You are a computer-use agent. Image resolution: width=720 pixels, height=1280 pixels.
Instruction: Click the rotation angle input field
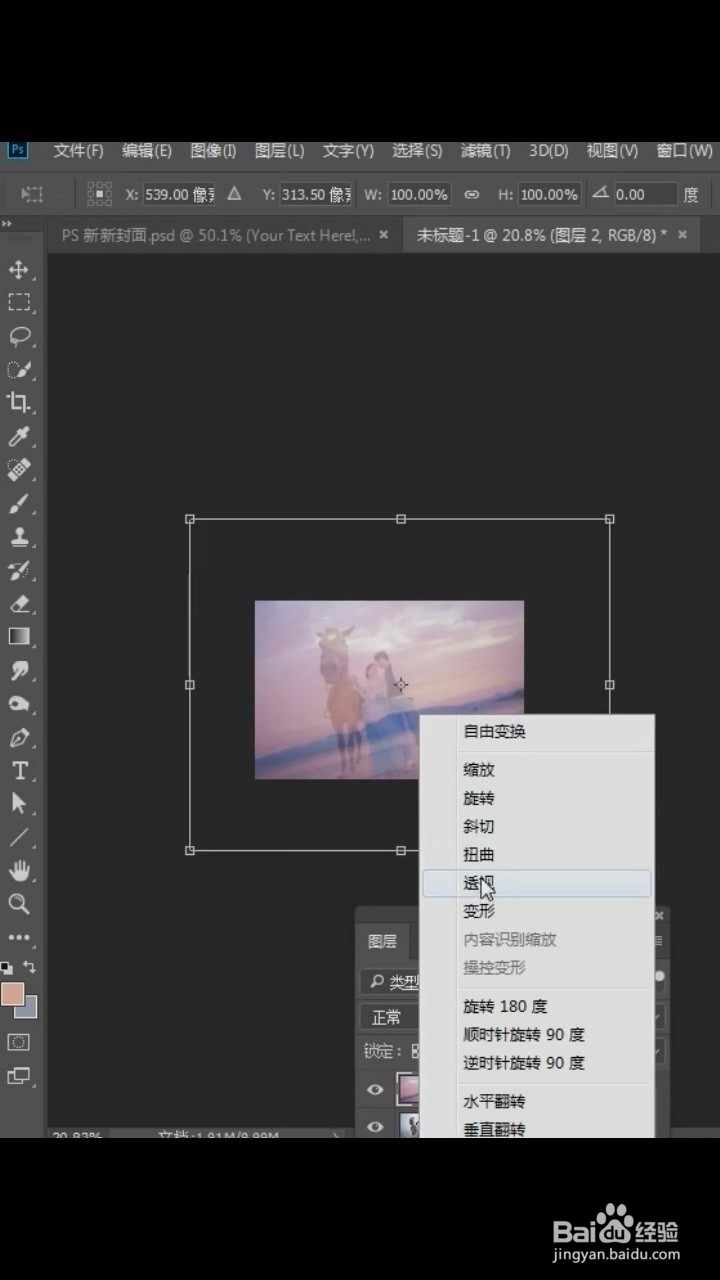pyautogui.click(x=644, y=194)
